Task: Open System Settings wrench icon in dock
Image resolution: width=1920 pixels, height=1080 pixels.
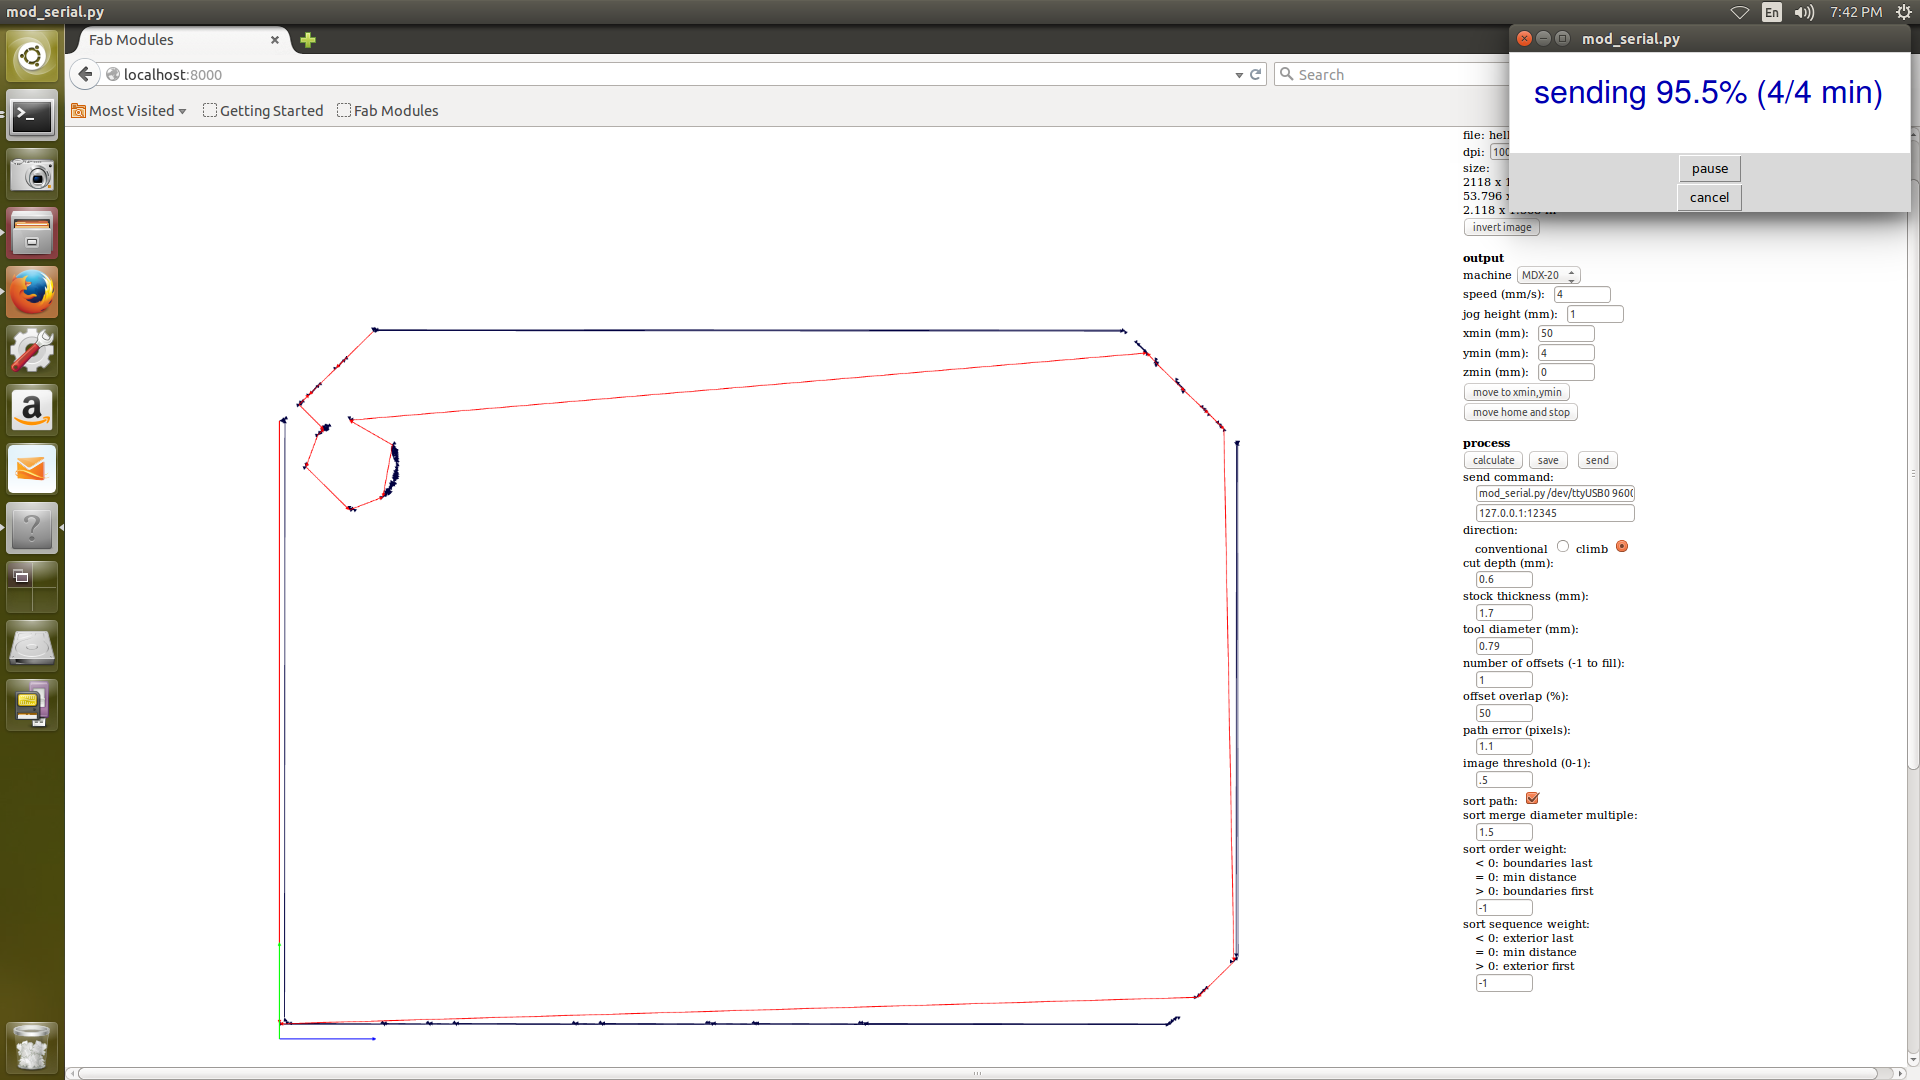Action: (x=32, y=351)
